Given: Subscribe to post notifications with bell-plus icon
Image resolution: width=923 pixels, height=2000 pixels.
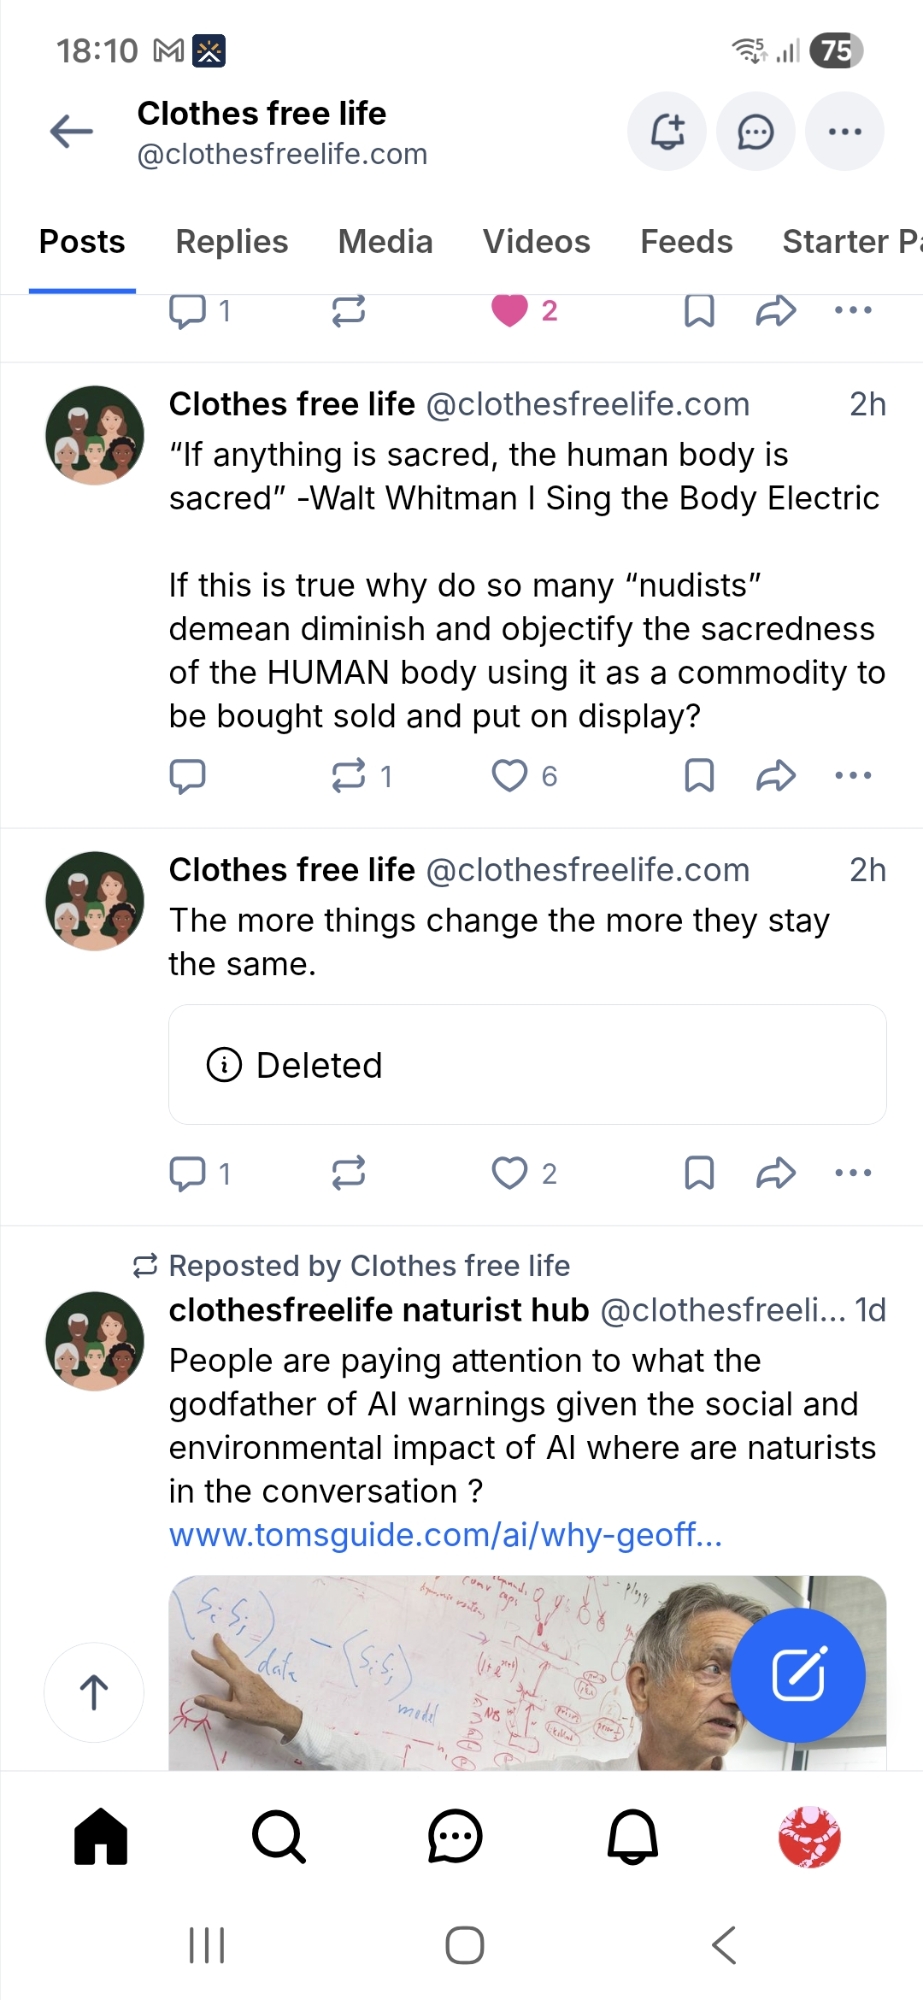Looking at the screenshot, I should pyautogui.click(x=667, y=132).
